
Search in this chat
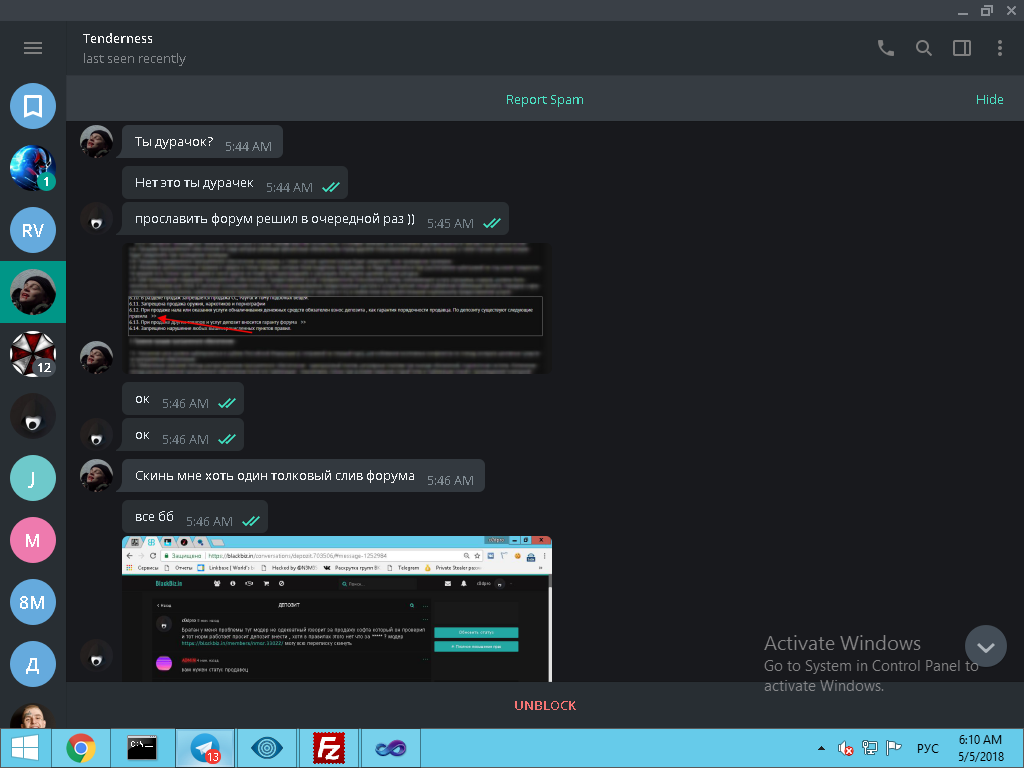(924, 48)
